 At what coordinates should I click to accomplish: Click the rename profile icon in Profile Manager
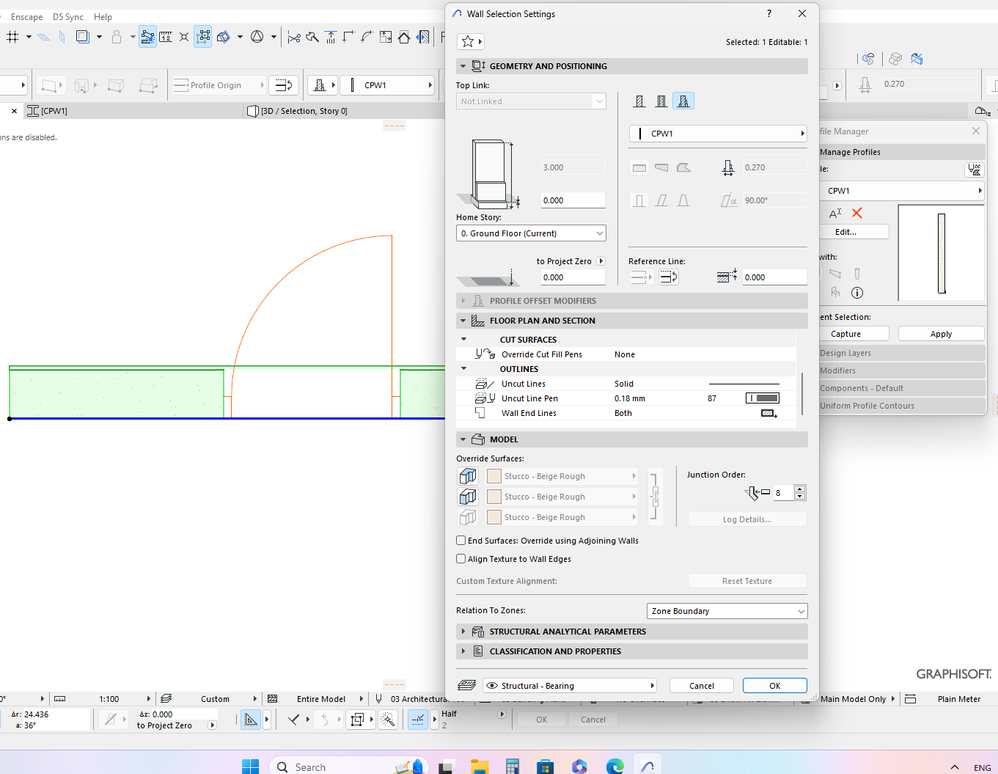835,213
